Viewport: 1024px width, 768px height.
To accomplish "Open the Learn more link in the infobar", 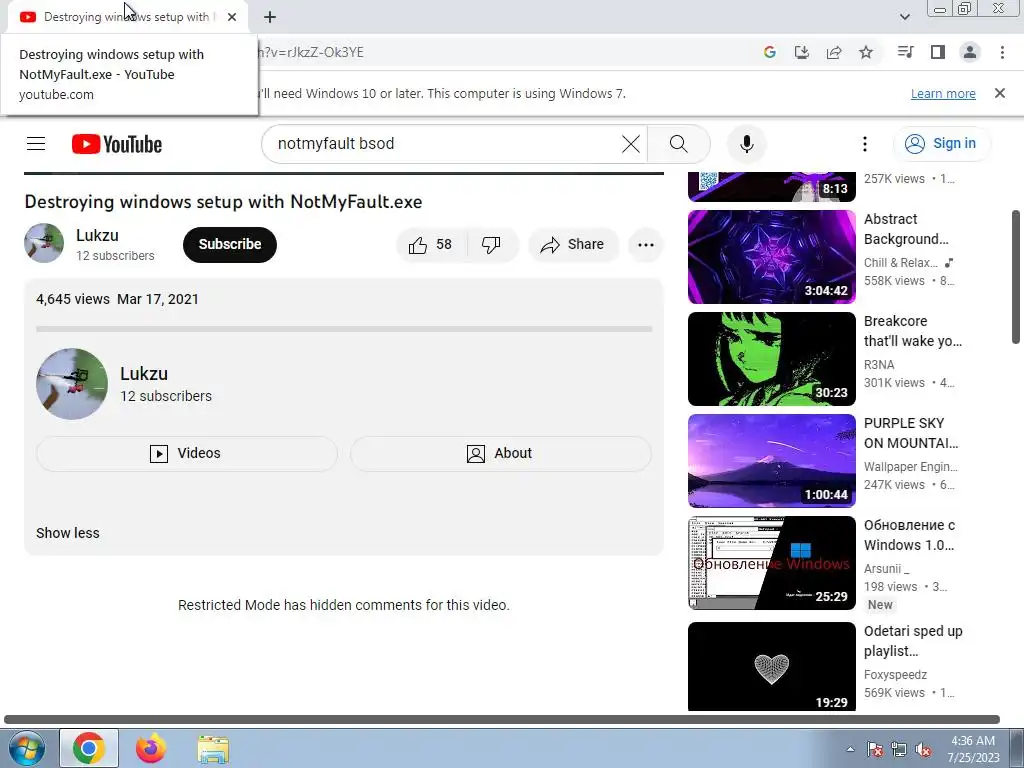I will click(x=943, y=93).
